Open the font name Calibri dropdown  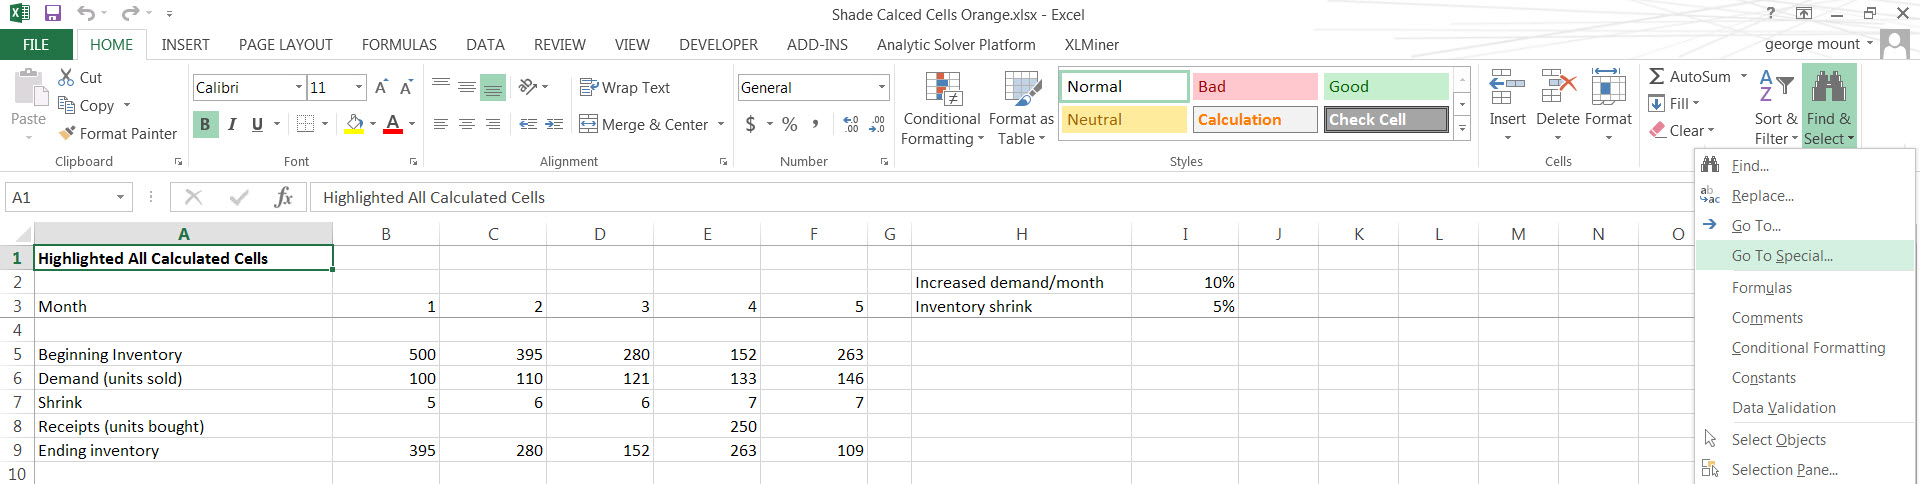click(x=298, y=88)
